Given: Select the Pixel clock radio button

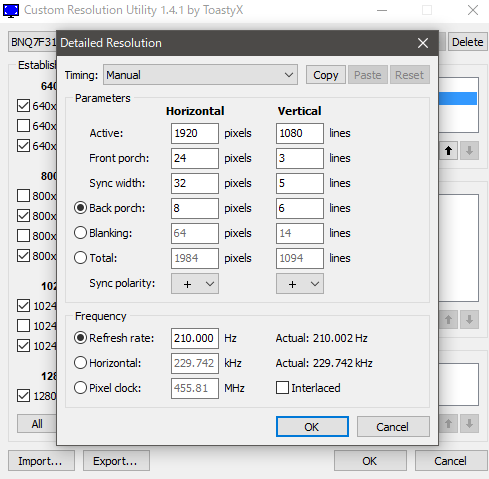Looking at the screenshot, I should (80, 388).
